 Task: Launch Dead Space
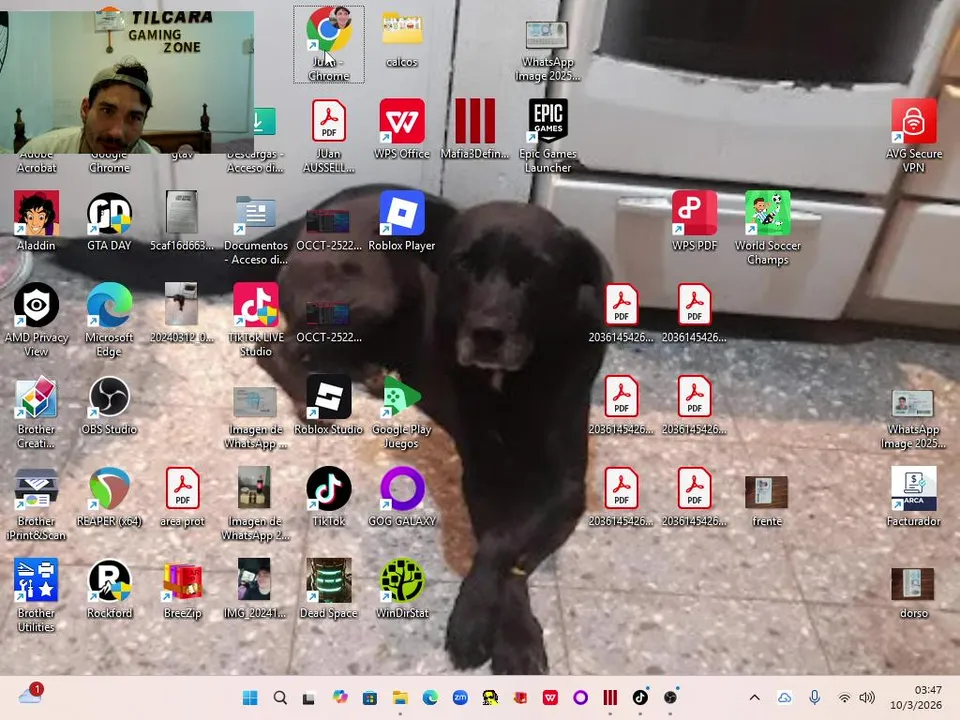pyautogui.click(x=329, y=588)
